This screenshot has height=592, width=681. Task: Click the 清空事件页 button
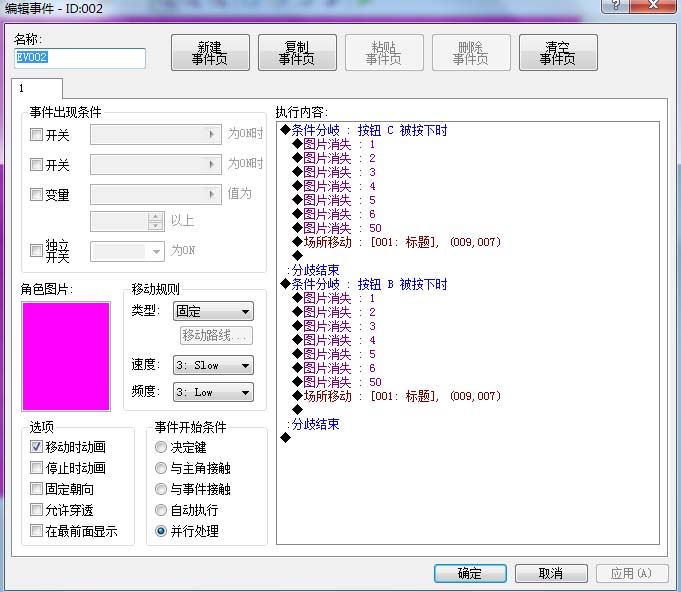[x=558, y=53]
